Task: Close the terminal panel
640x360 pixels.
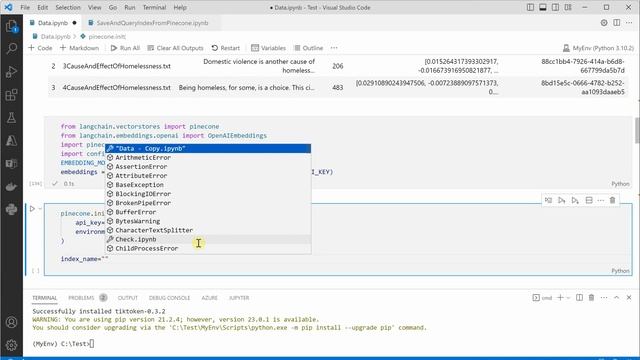Action: click(629, 298)
